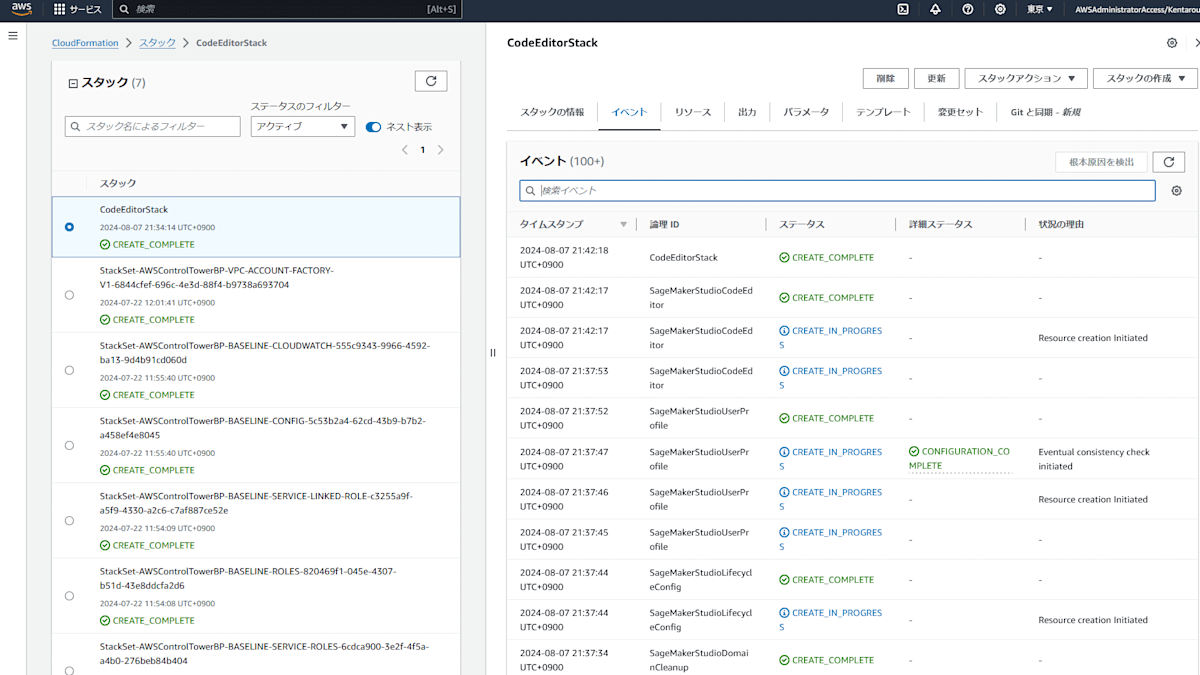
Task: Open the スタックの作成 dropdown
Action: [x=1145, y=78]
